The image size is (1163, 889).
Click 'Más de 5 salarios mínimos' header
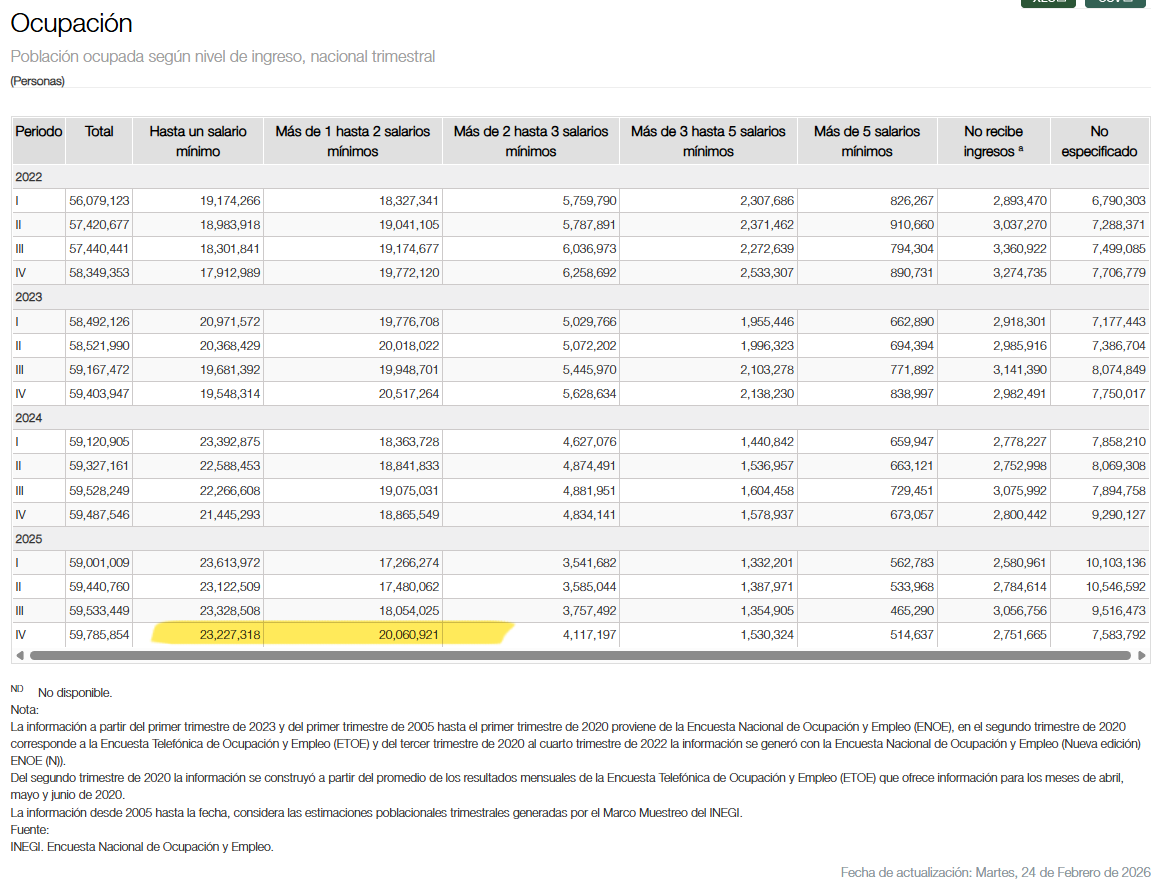point(867,141)
